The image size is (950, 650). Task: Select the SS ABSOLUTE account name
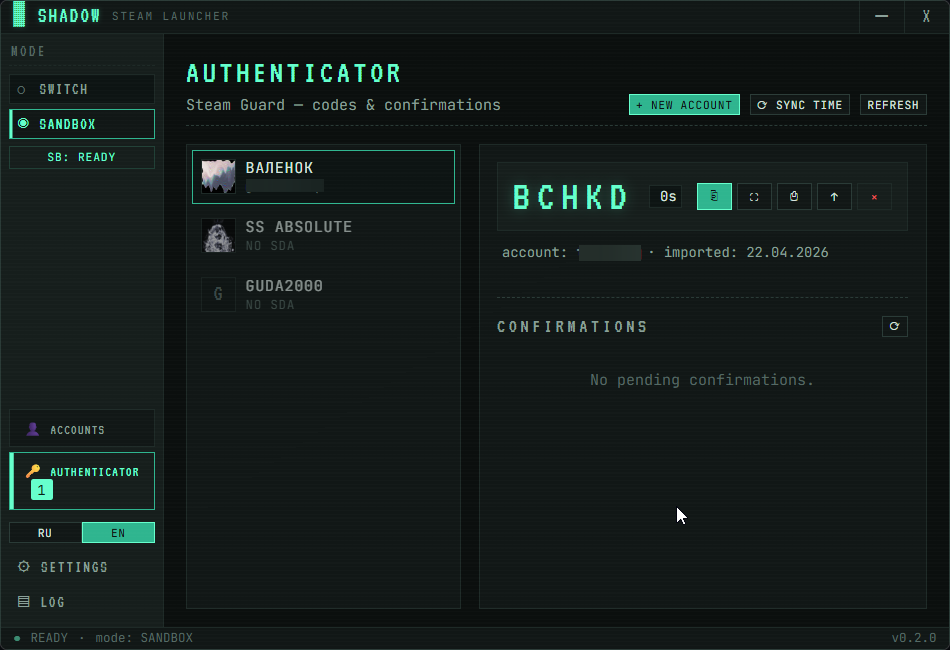(x=299, y=227)
